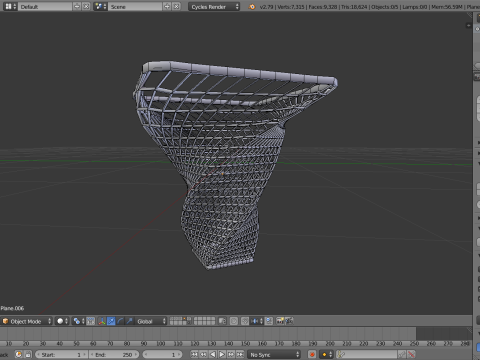Set the current frame number field
480x360 pixels.
click(162, 354)
